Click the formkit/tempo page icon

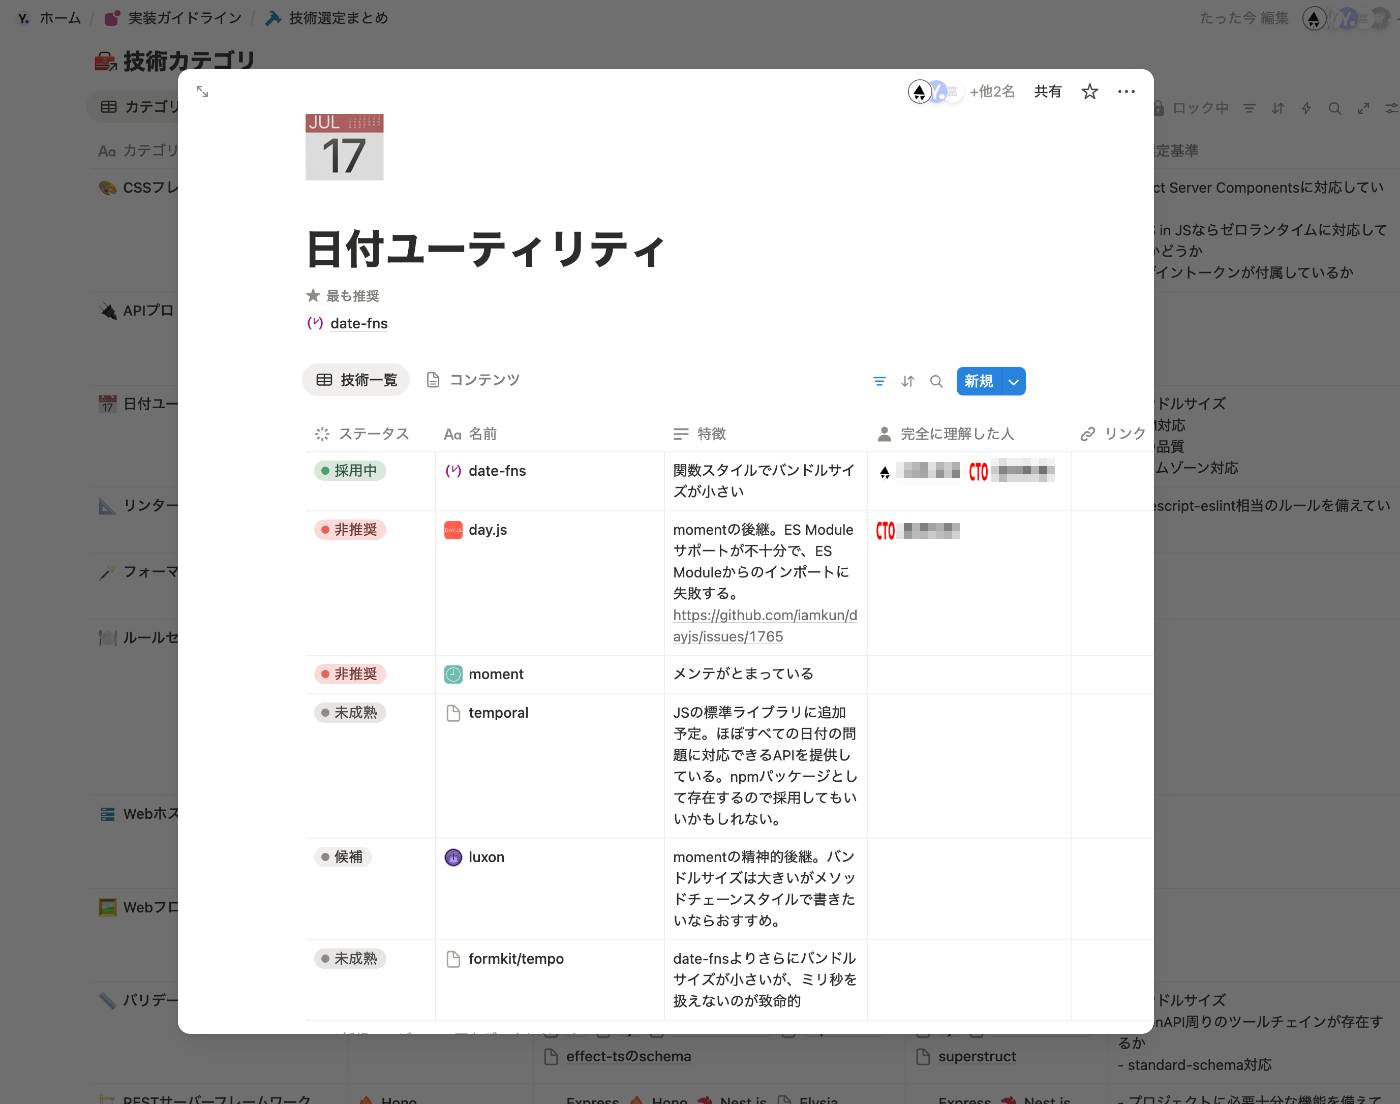[453, 959]
